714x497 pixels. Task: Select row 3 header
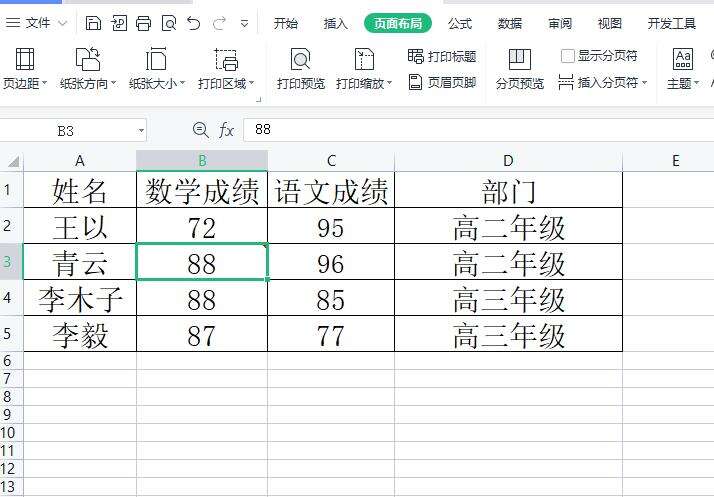click(x=11, y=261)
